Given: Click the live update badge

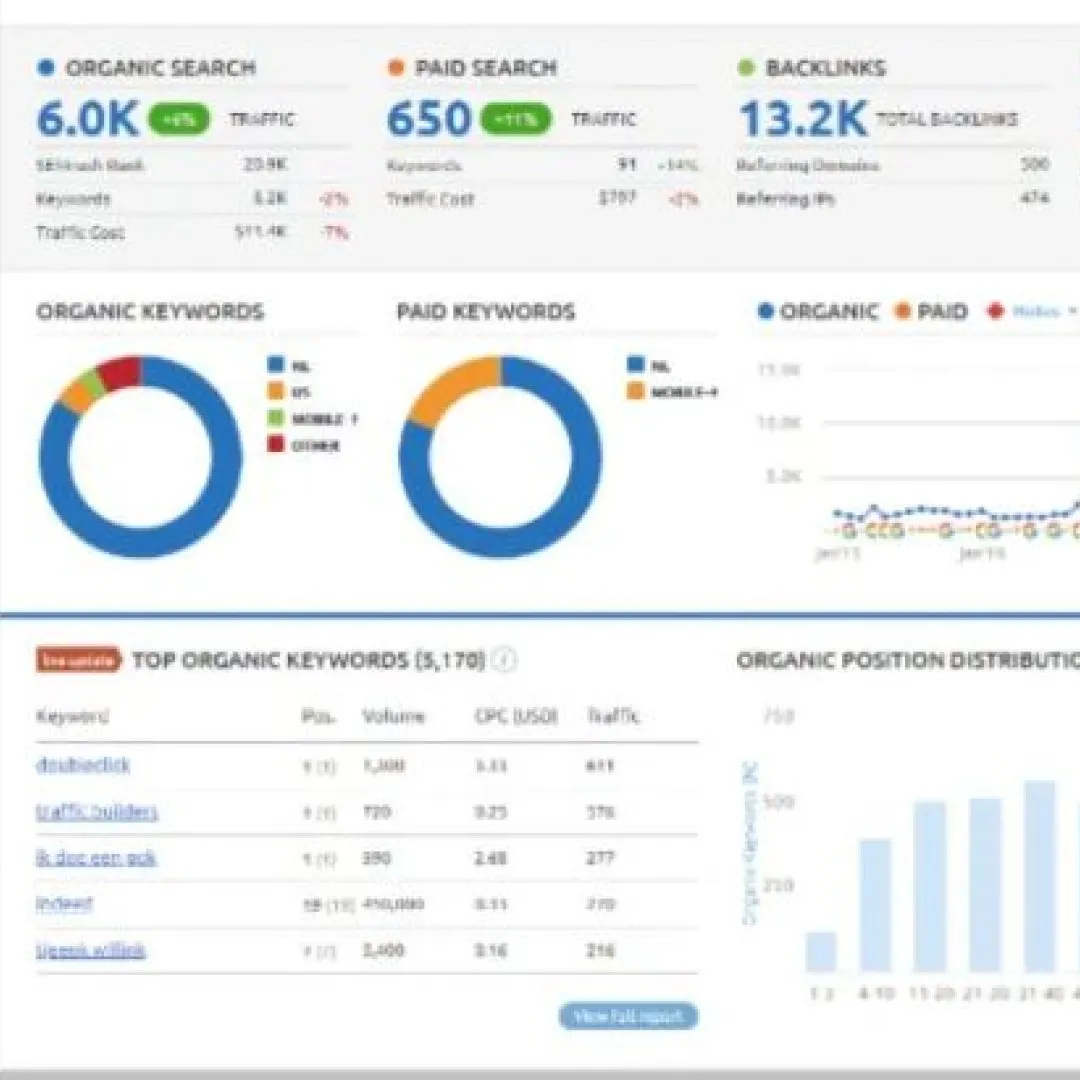Looking at the screenshot, I should click(79, 661).
